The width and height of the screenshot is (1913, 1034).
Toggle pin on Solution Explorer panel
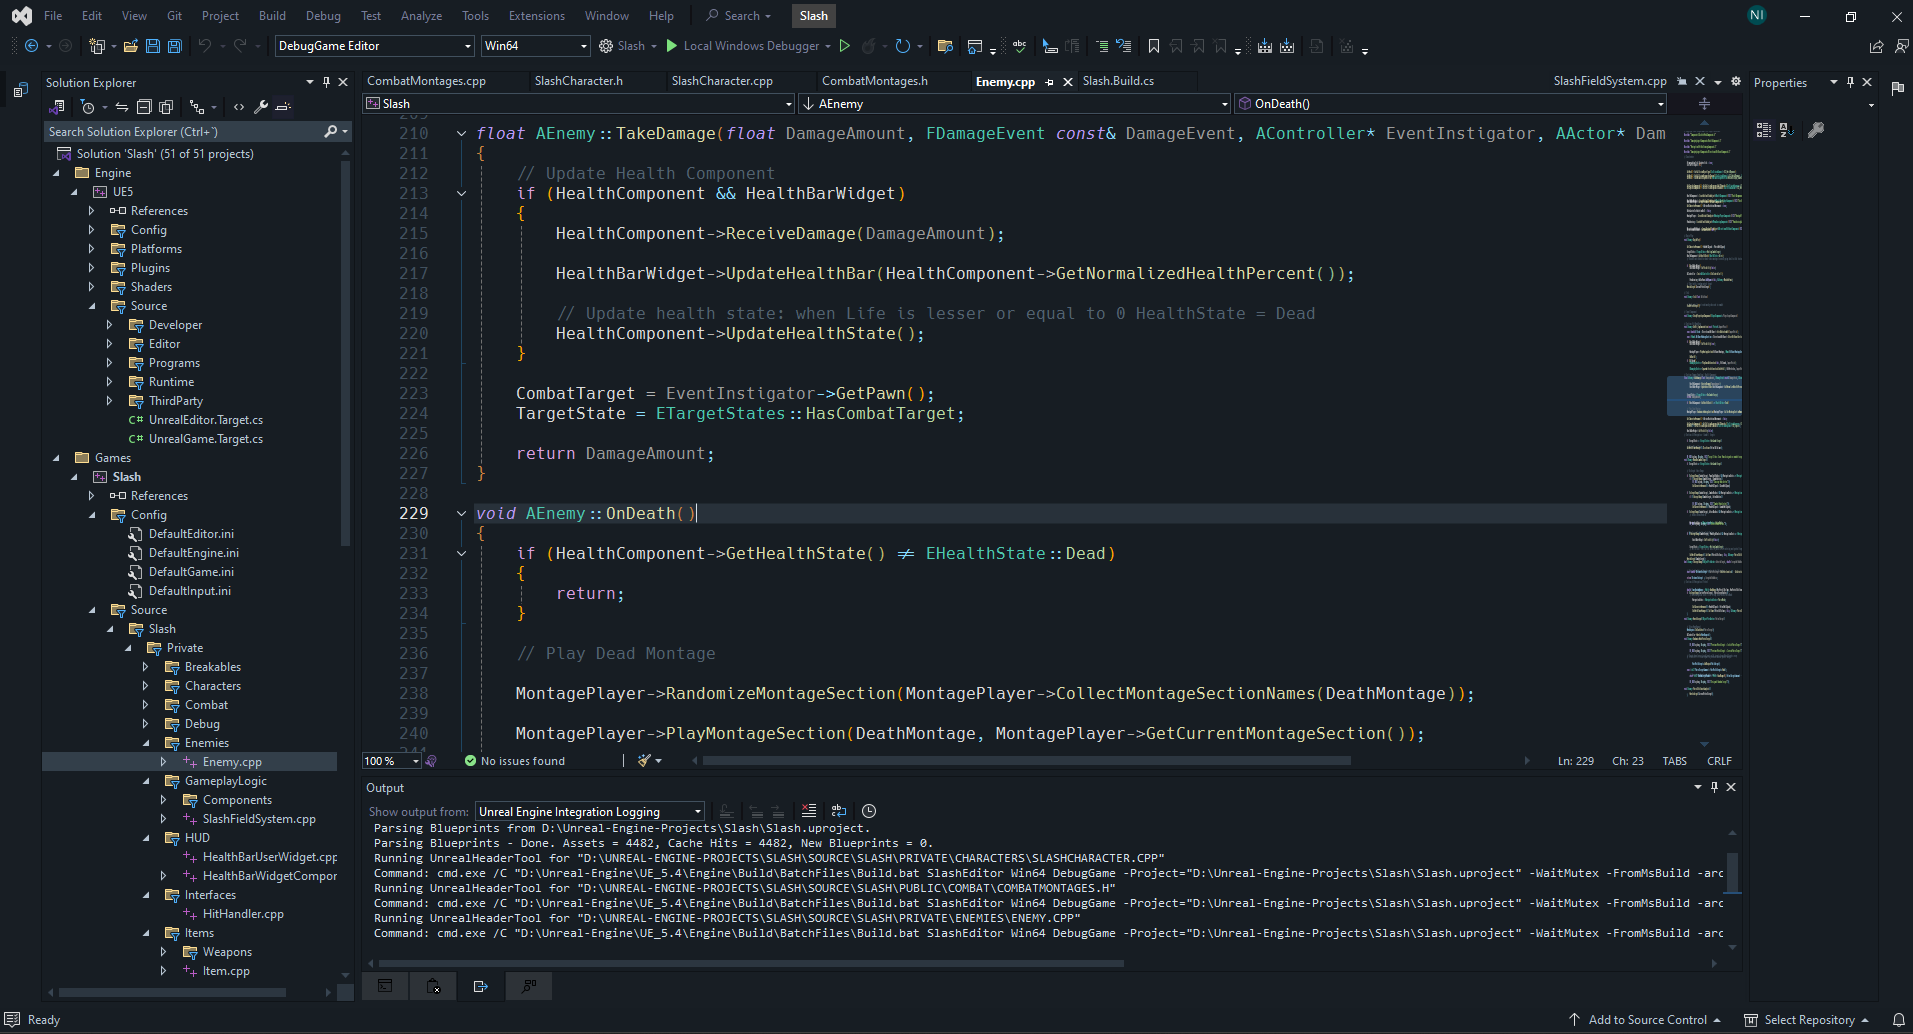click(x=326, y=83)
